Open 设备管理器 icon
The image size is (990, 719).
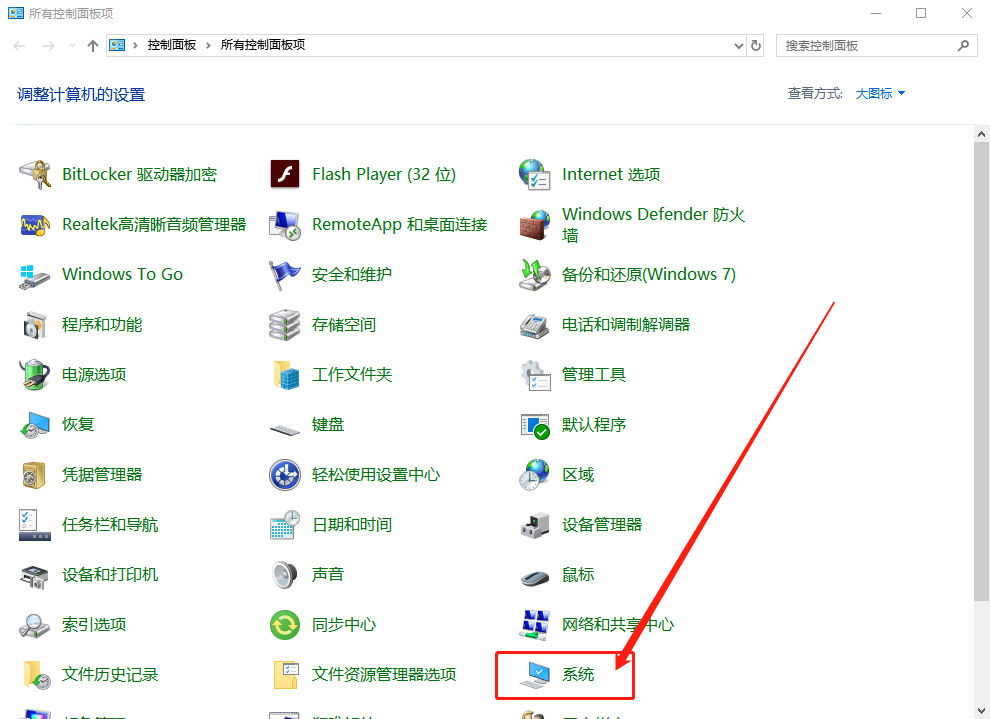(x=535, y=525)
